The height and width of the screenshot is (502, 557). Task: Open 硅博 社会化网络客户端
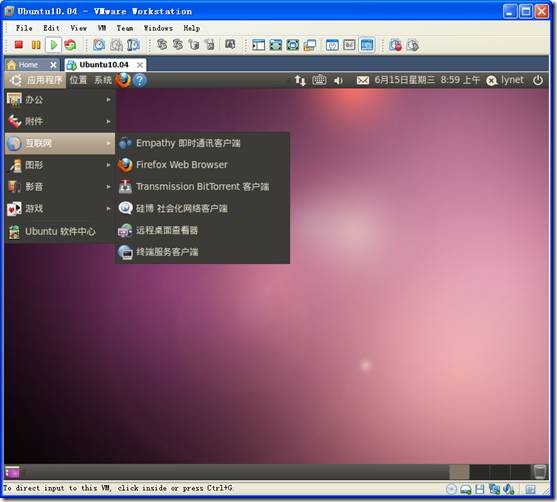[x=203, y=209]
